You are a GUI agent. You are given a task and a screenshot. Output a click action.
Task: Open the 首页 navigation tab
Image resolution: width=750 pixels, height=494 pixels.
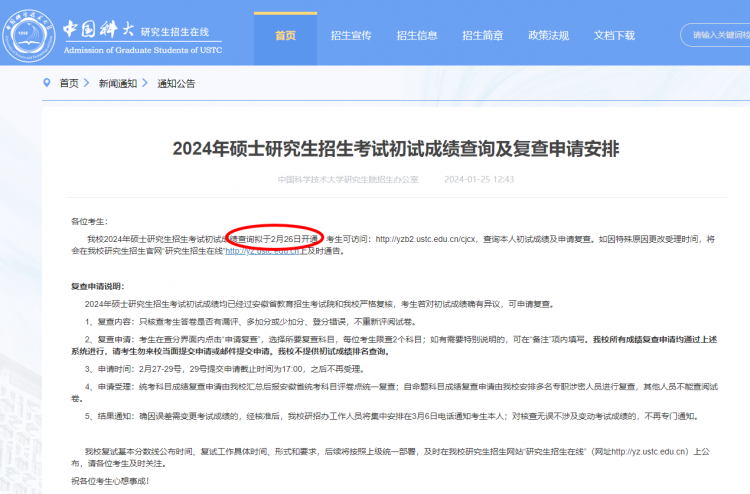[285, 36]
